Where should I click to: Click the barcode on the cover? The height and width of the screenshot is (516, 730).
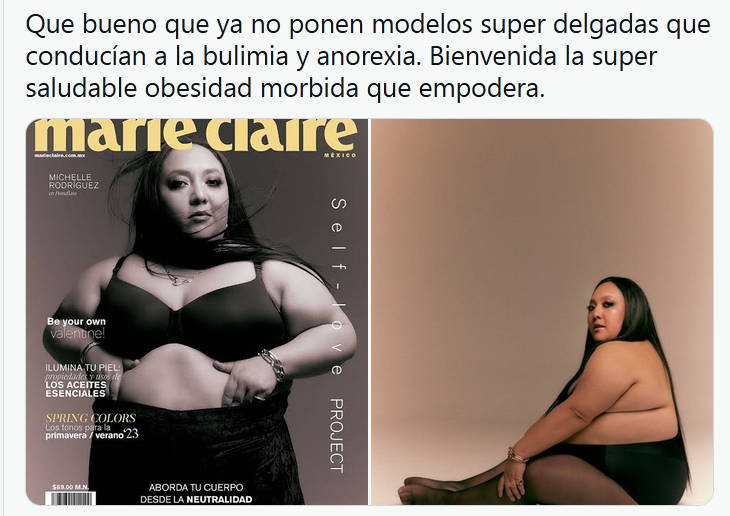[70, 498]
